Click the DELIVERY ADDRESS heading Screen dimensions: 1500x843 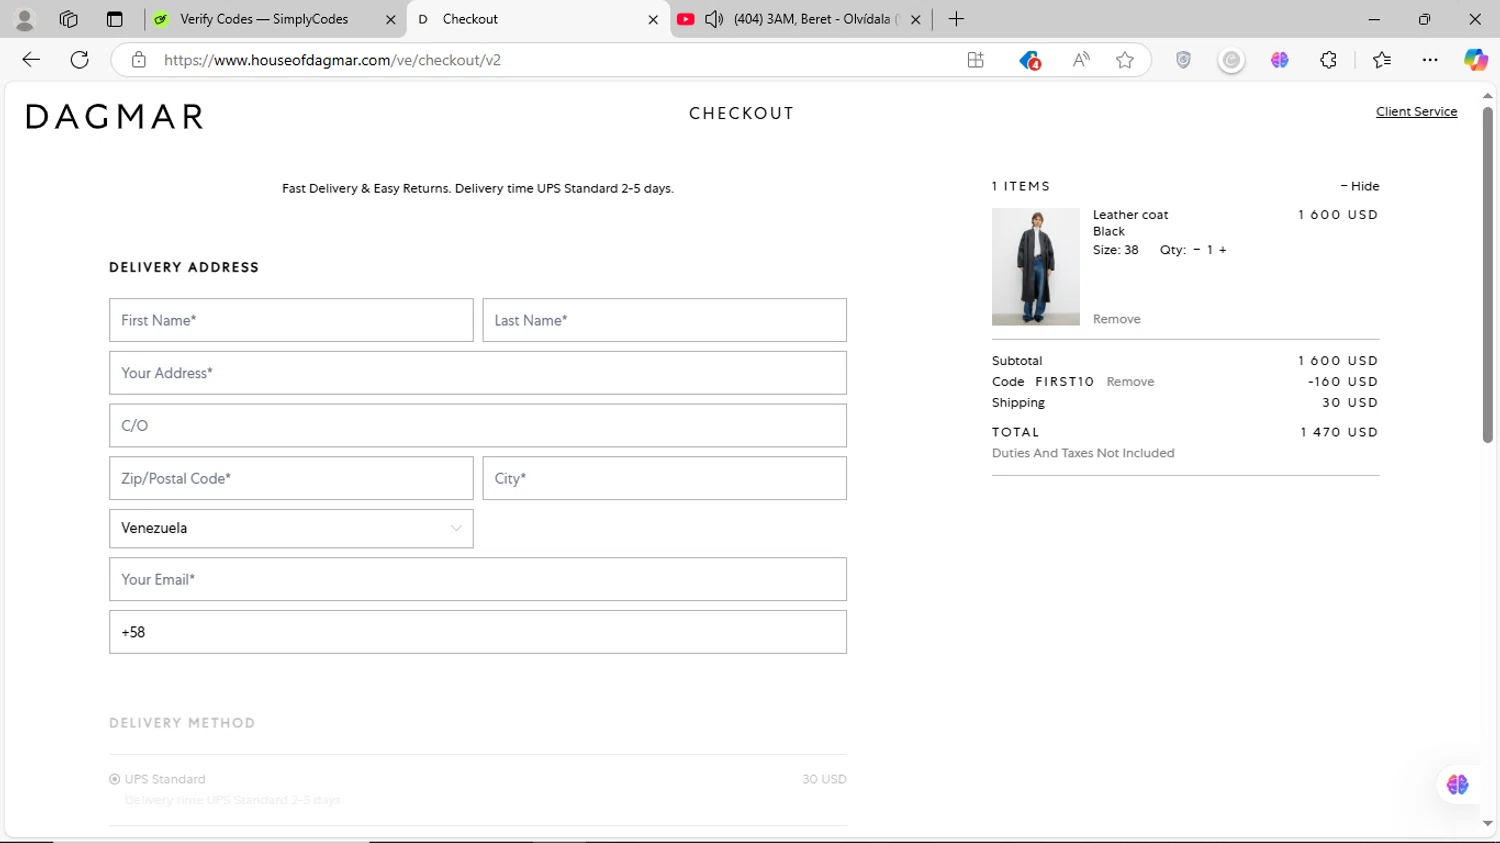[x=184, y=267]
